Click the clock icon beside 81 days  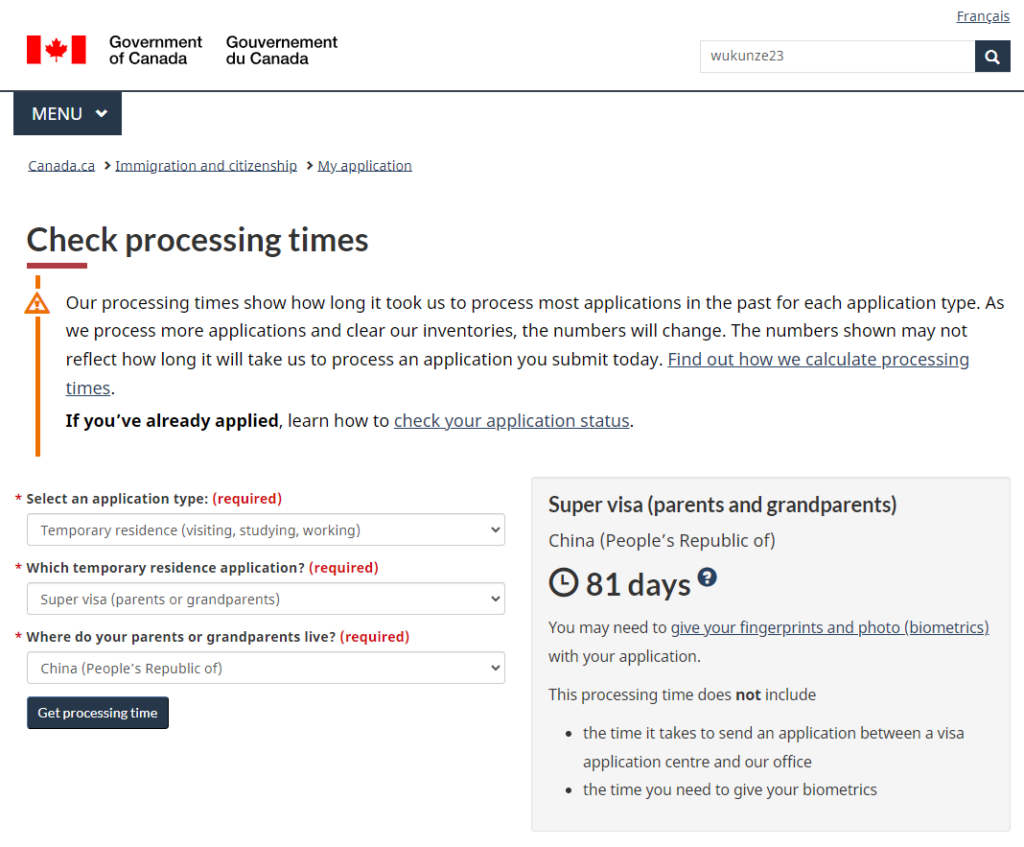click(564, 583)
